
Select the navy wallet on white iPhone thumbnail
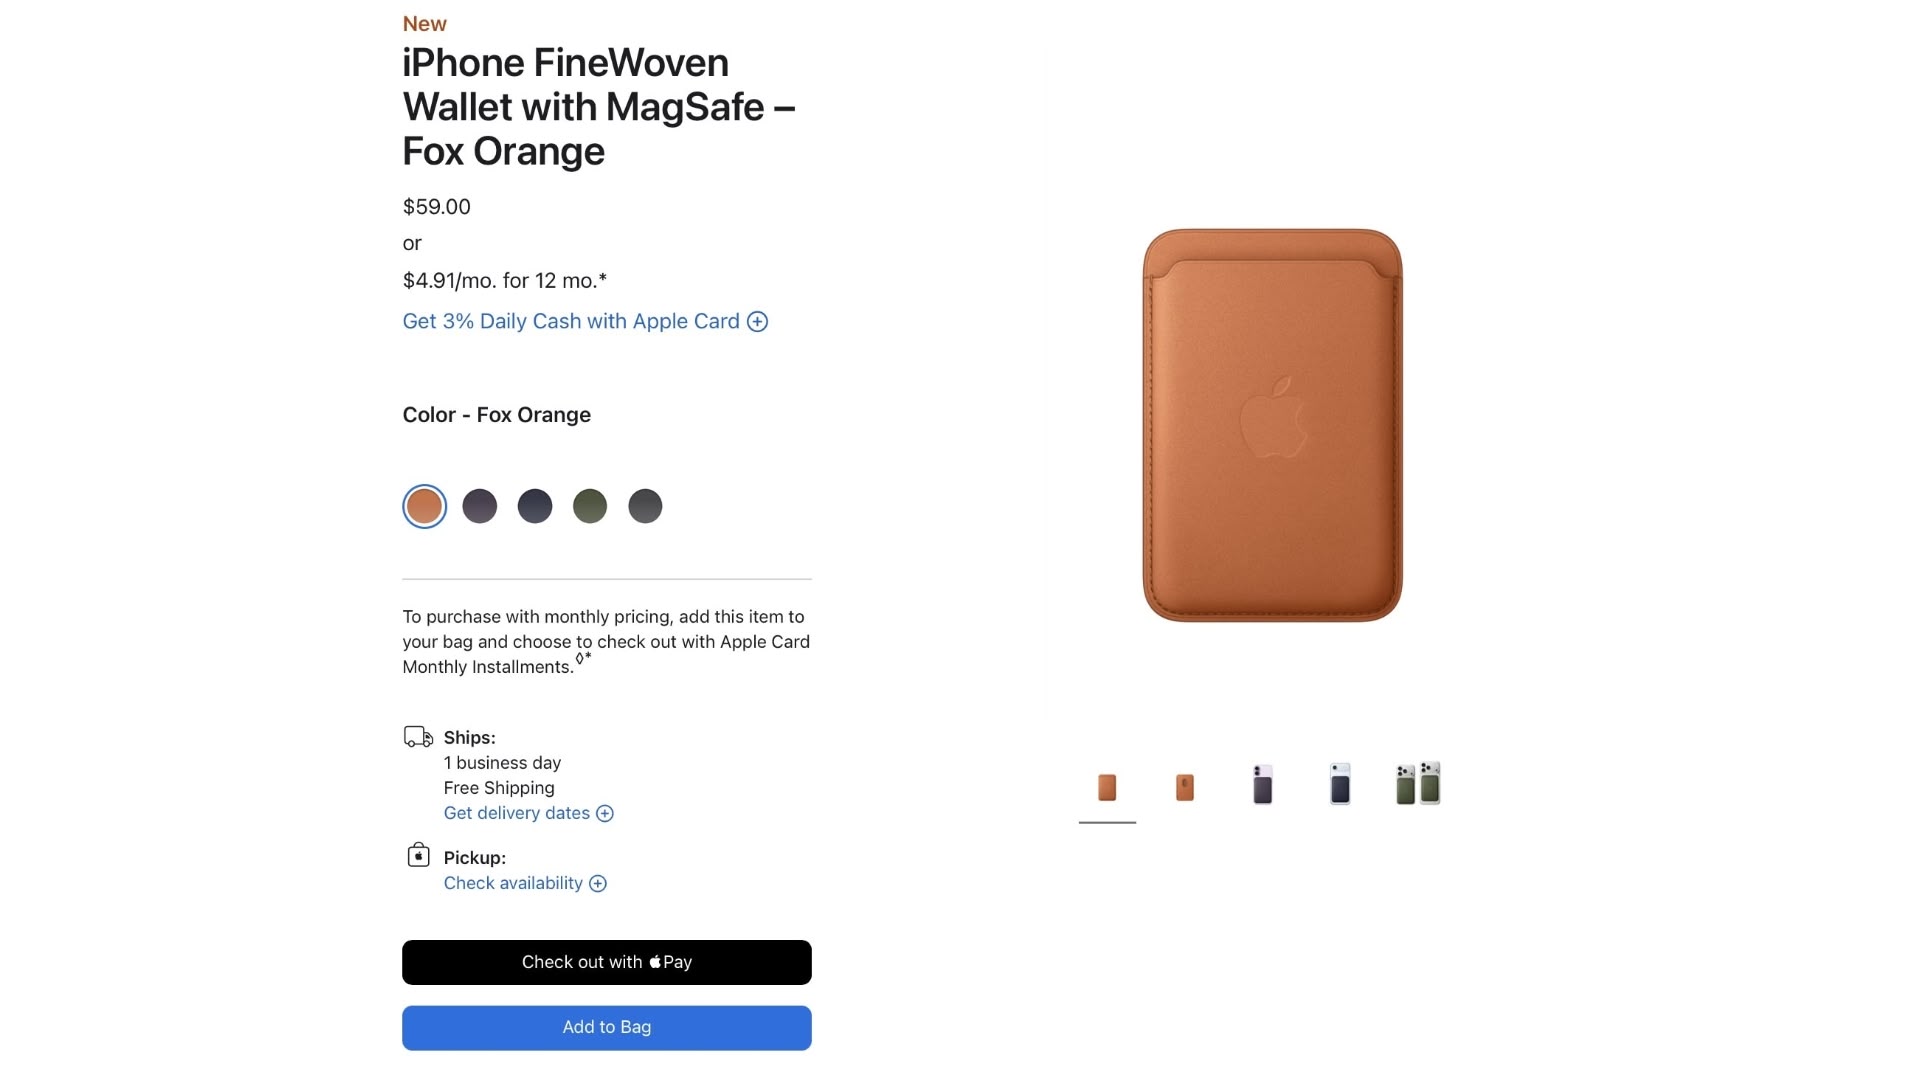[1340, 785]
